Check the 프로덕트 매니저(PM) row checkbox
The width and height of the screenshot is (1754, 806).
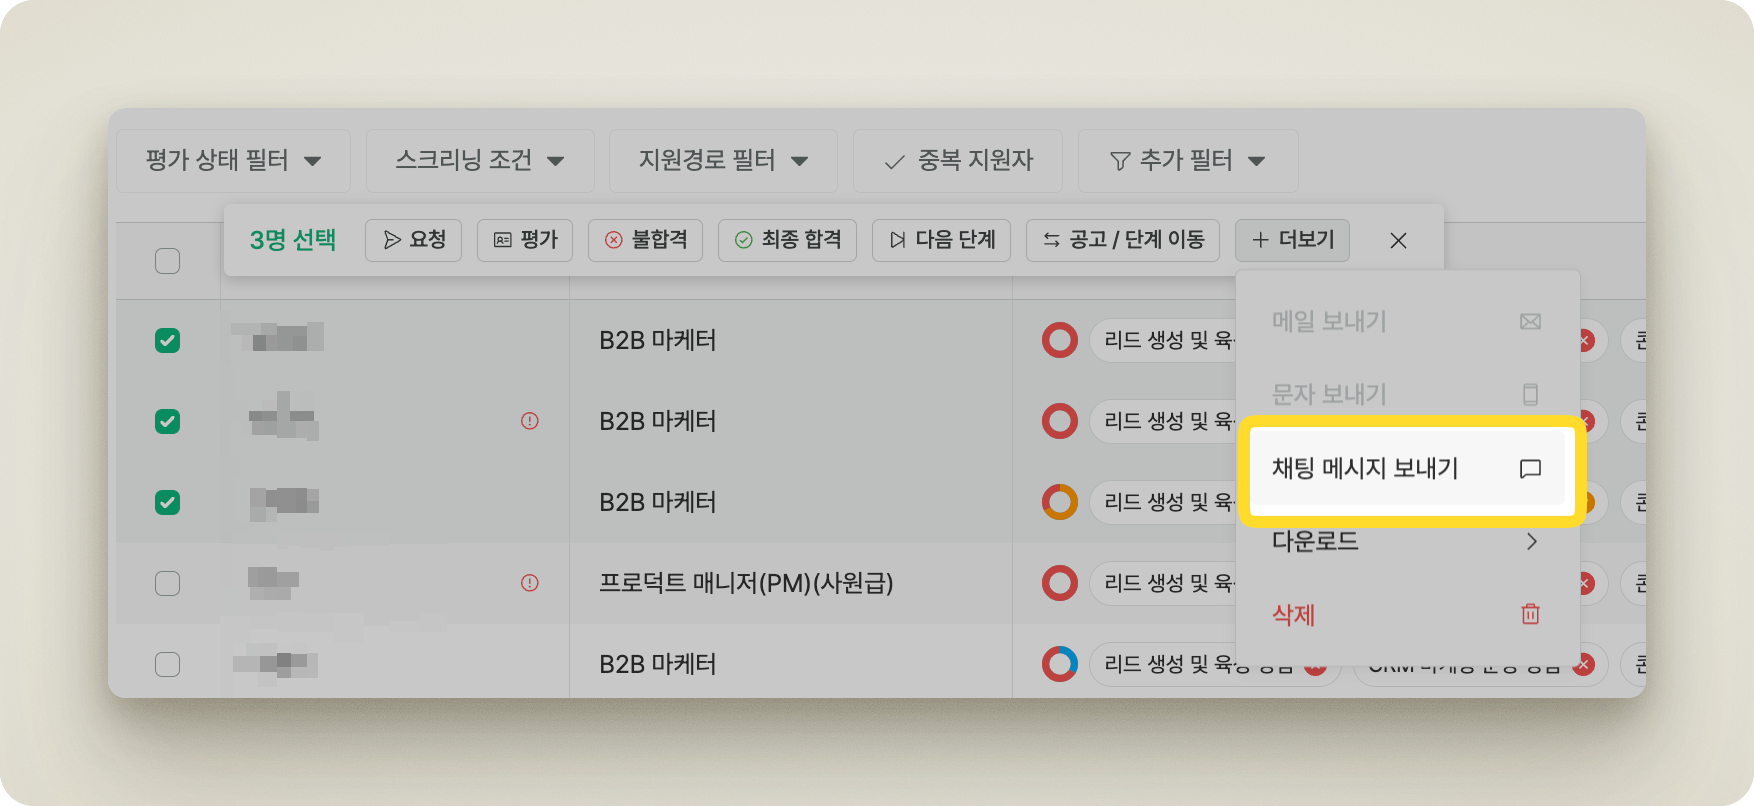pyautogui.click(x=168, y=583)
